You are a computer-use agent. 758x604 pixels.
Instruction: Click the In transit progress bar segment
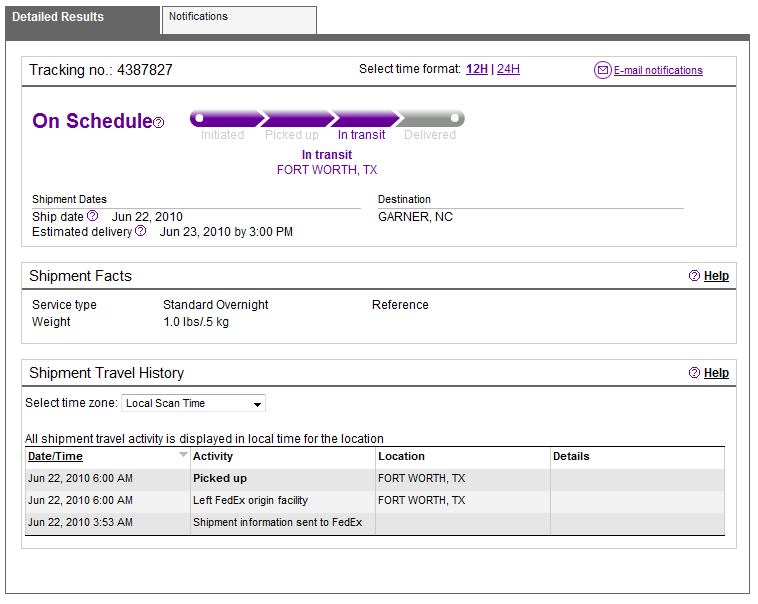364,118
